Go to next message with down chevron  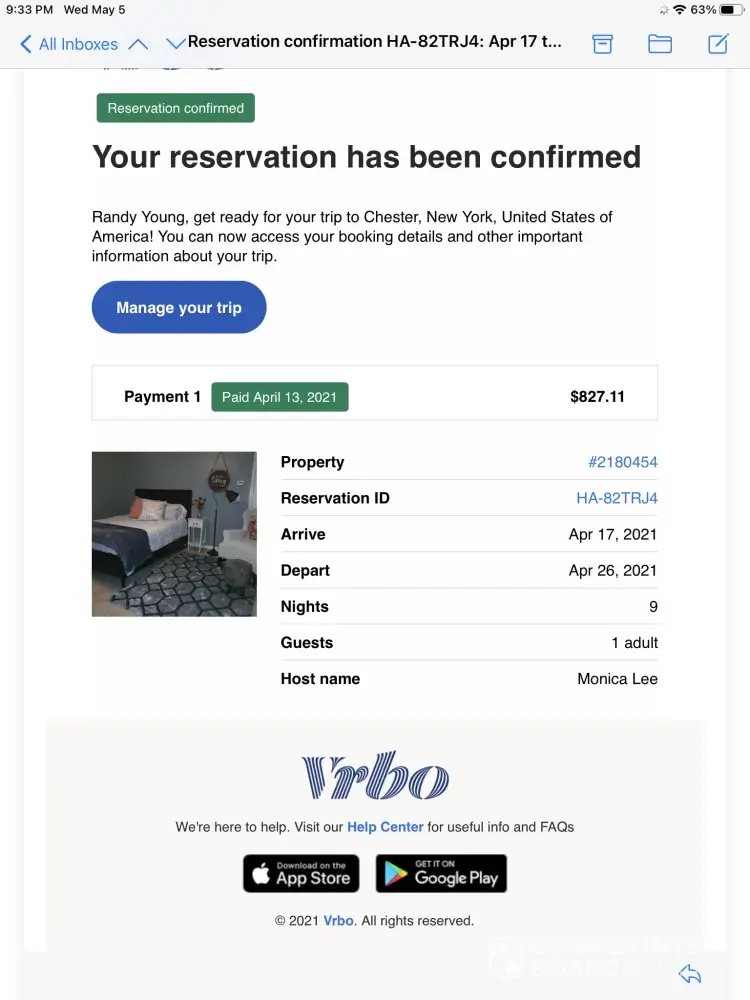point(175,44)
